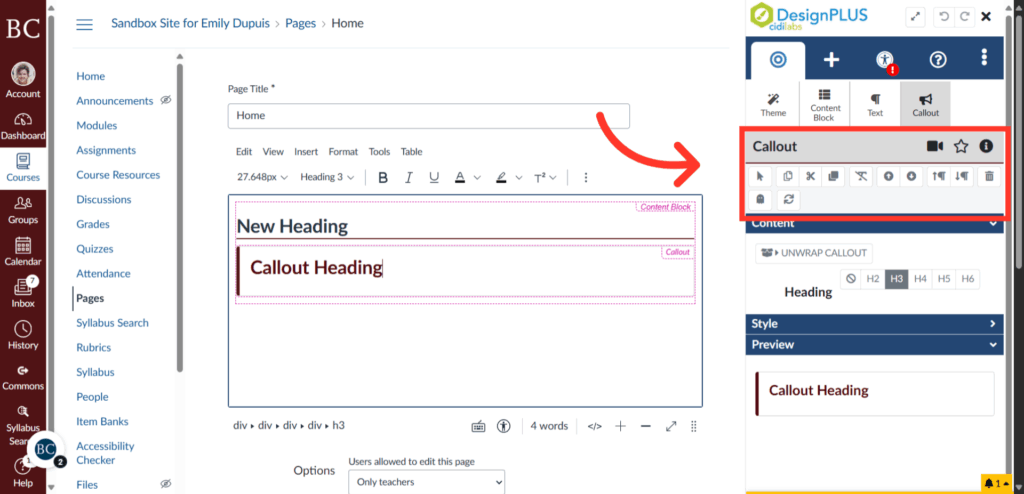Set callout heading level to H3
1024x494 pixels.
click(x=897, y=279)
